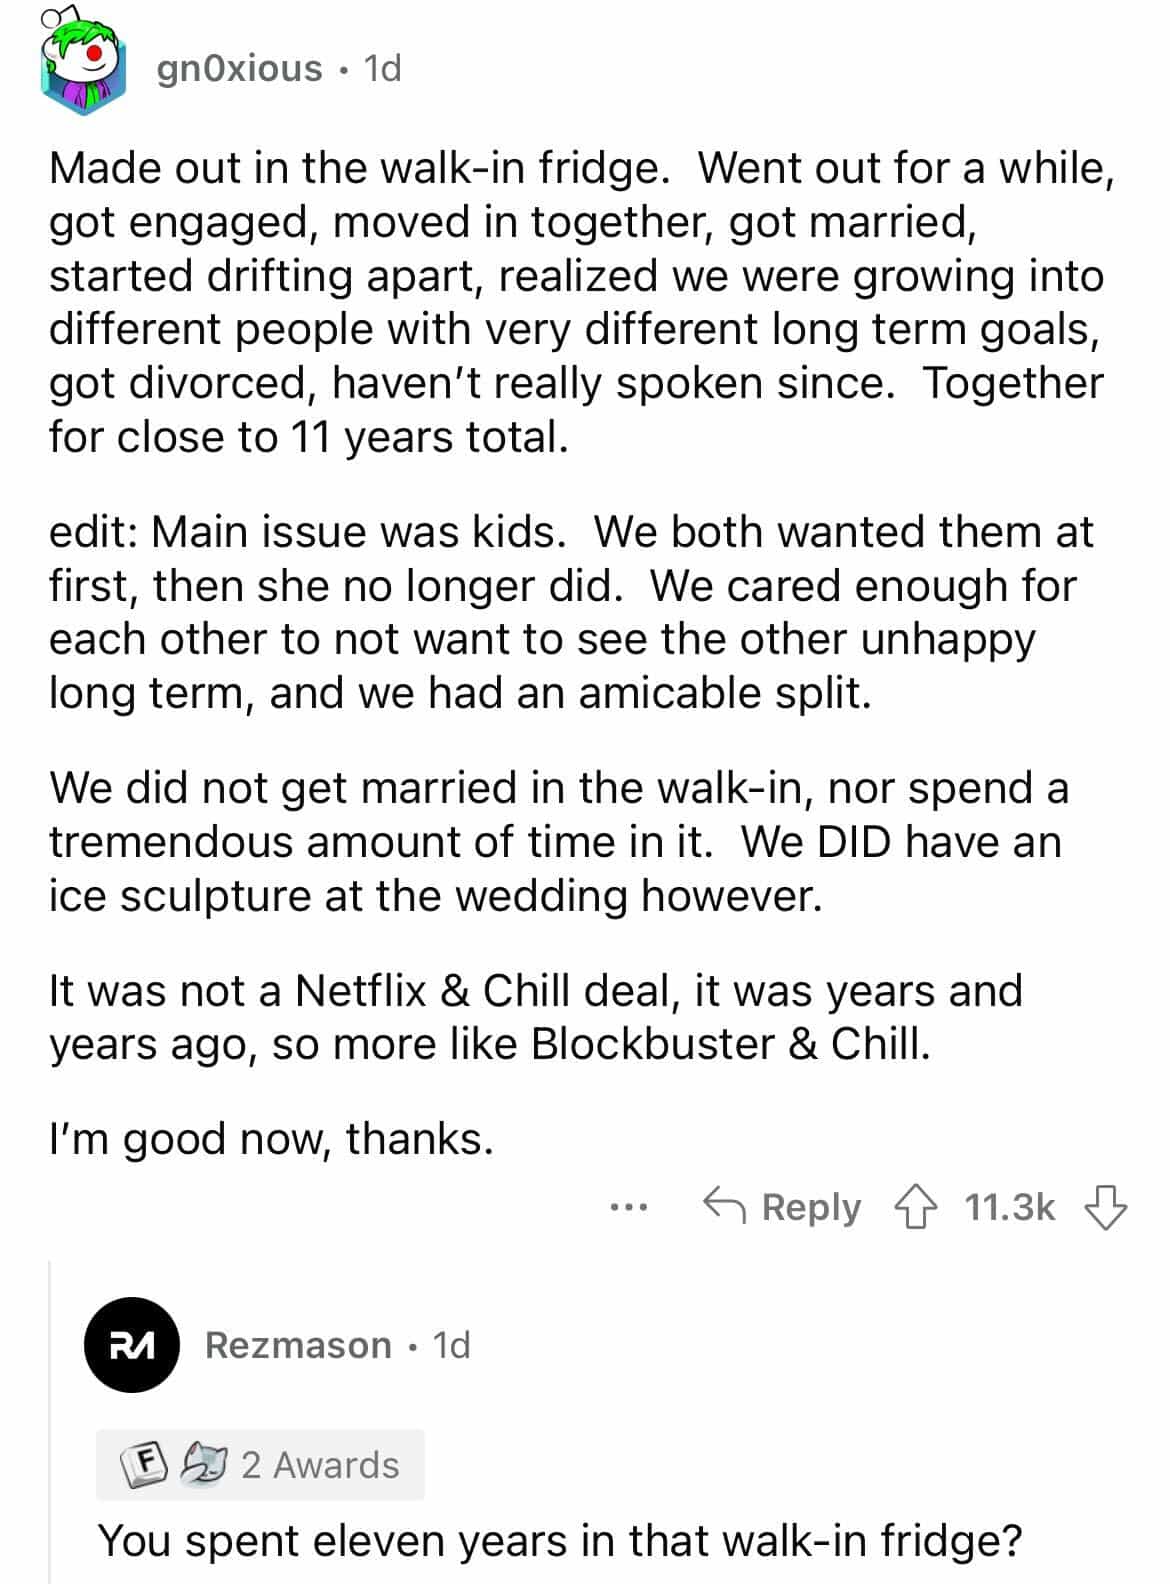Image resolution: width=1170 pixels, height=1584 pixels.
Task: Open gn0xious's snoo avatar
Action: pos(84,66)
